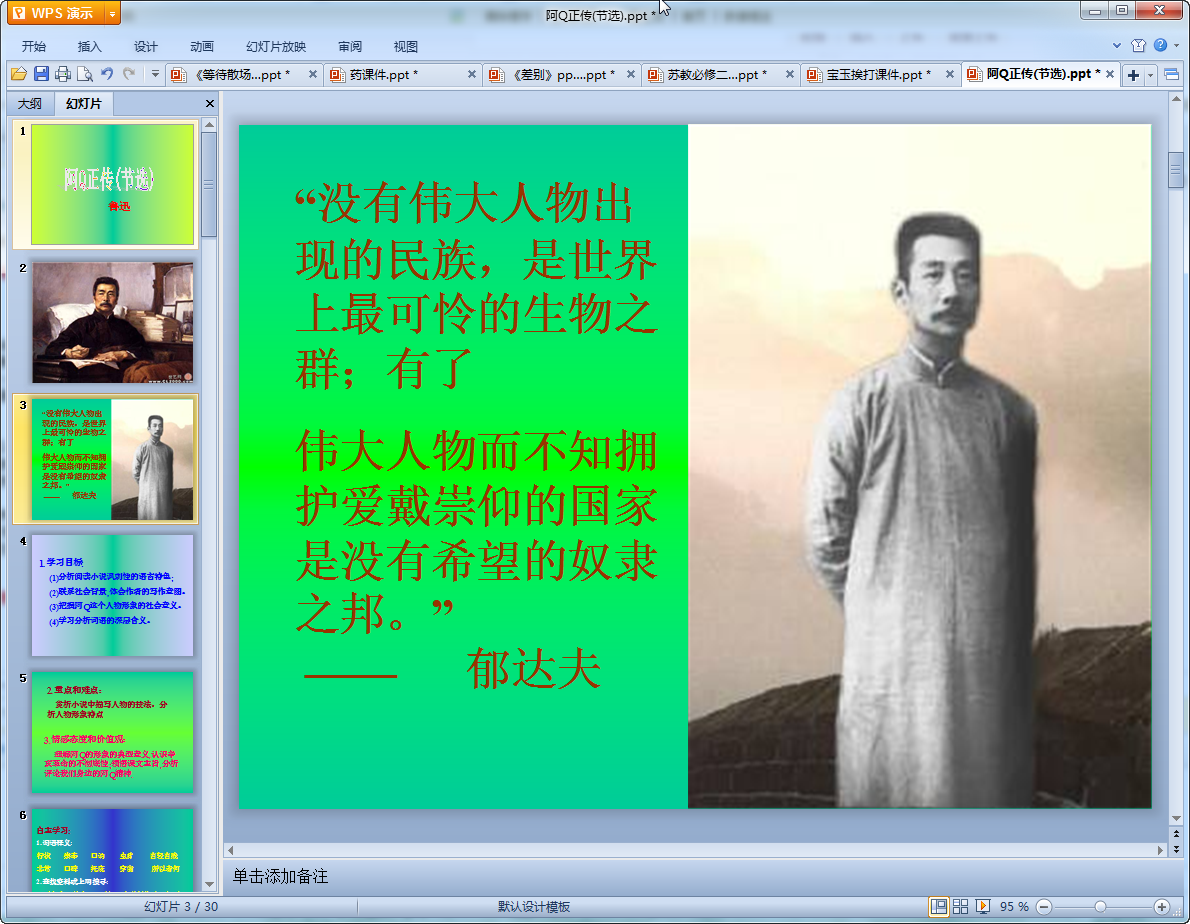Click the Print Preview icon
Image resolution: width=1190 pixels, height=924 pixels.
(x=85, y=74)
